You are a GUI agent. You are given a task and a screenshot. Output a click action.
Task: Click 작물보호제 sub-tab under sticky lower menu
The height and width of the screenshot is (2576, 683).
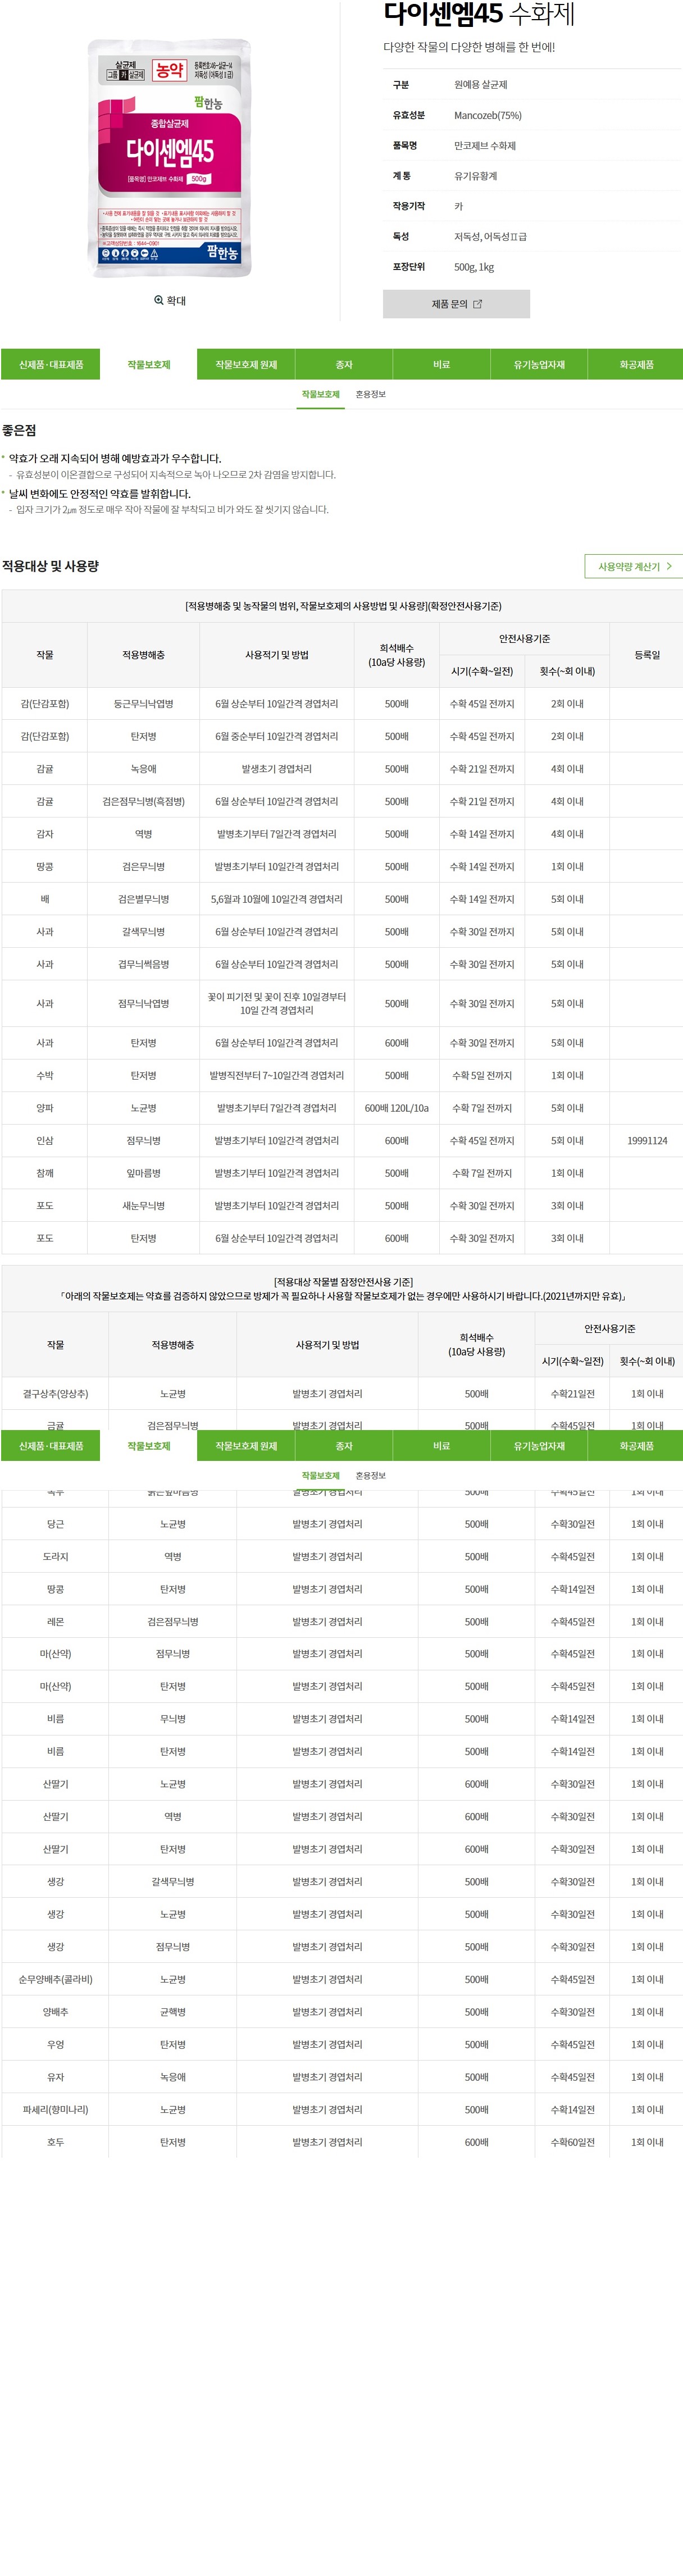[321, 1476]
